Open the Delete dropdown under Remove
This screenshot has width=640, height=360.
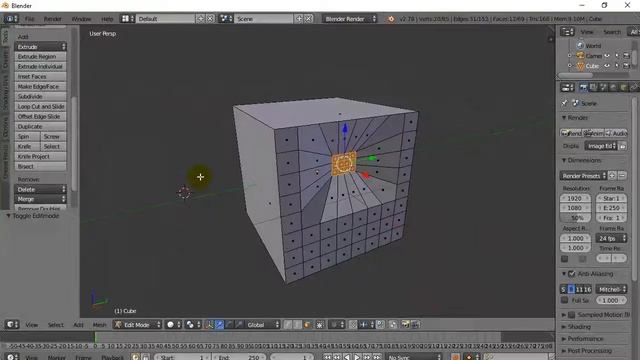click(40, 189)
